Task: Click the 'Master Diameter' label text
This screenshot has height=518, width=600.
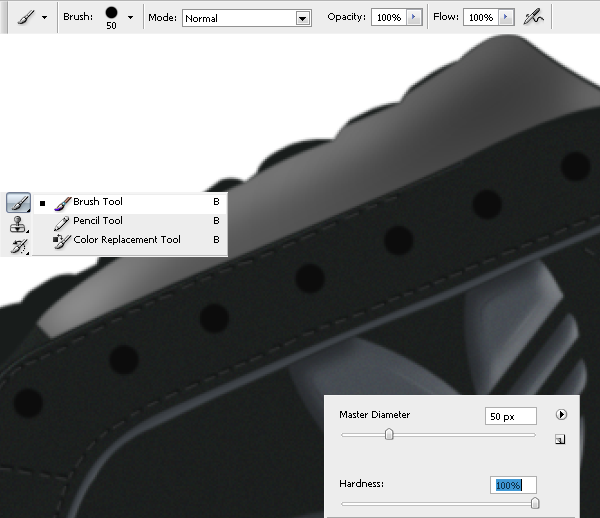Action: [374, 415]
